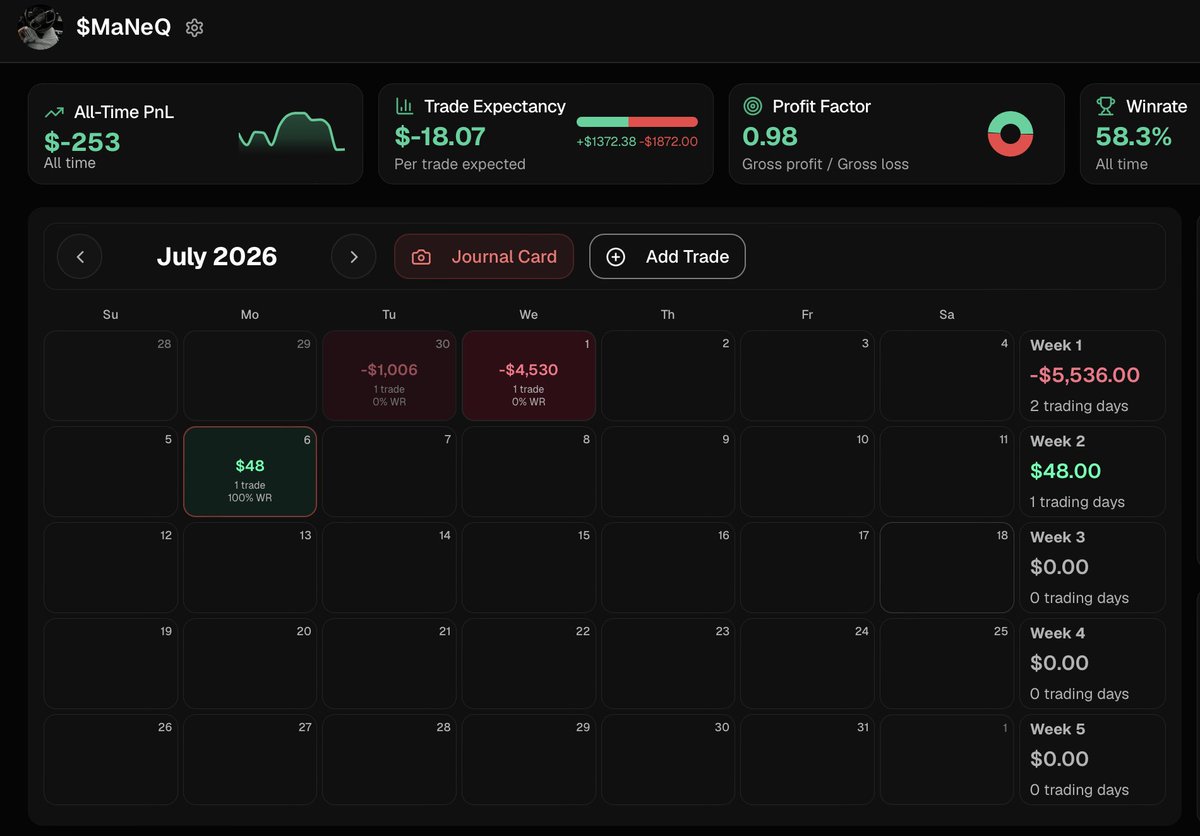Screen dimensions: 1200x836
Task: Select the July 26 calendar cell
Action: click(111, 759)
